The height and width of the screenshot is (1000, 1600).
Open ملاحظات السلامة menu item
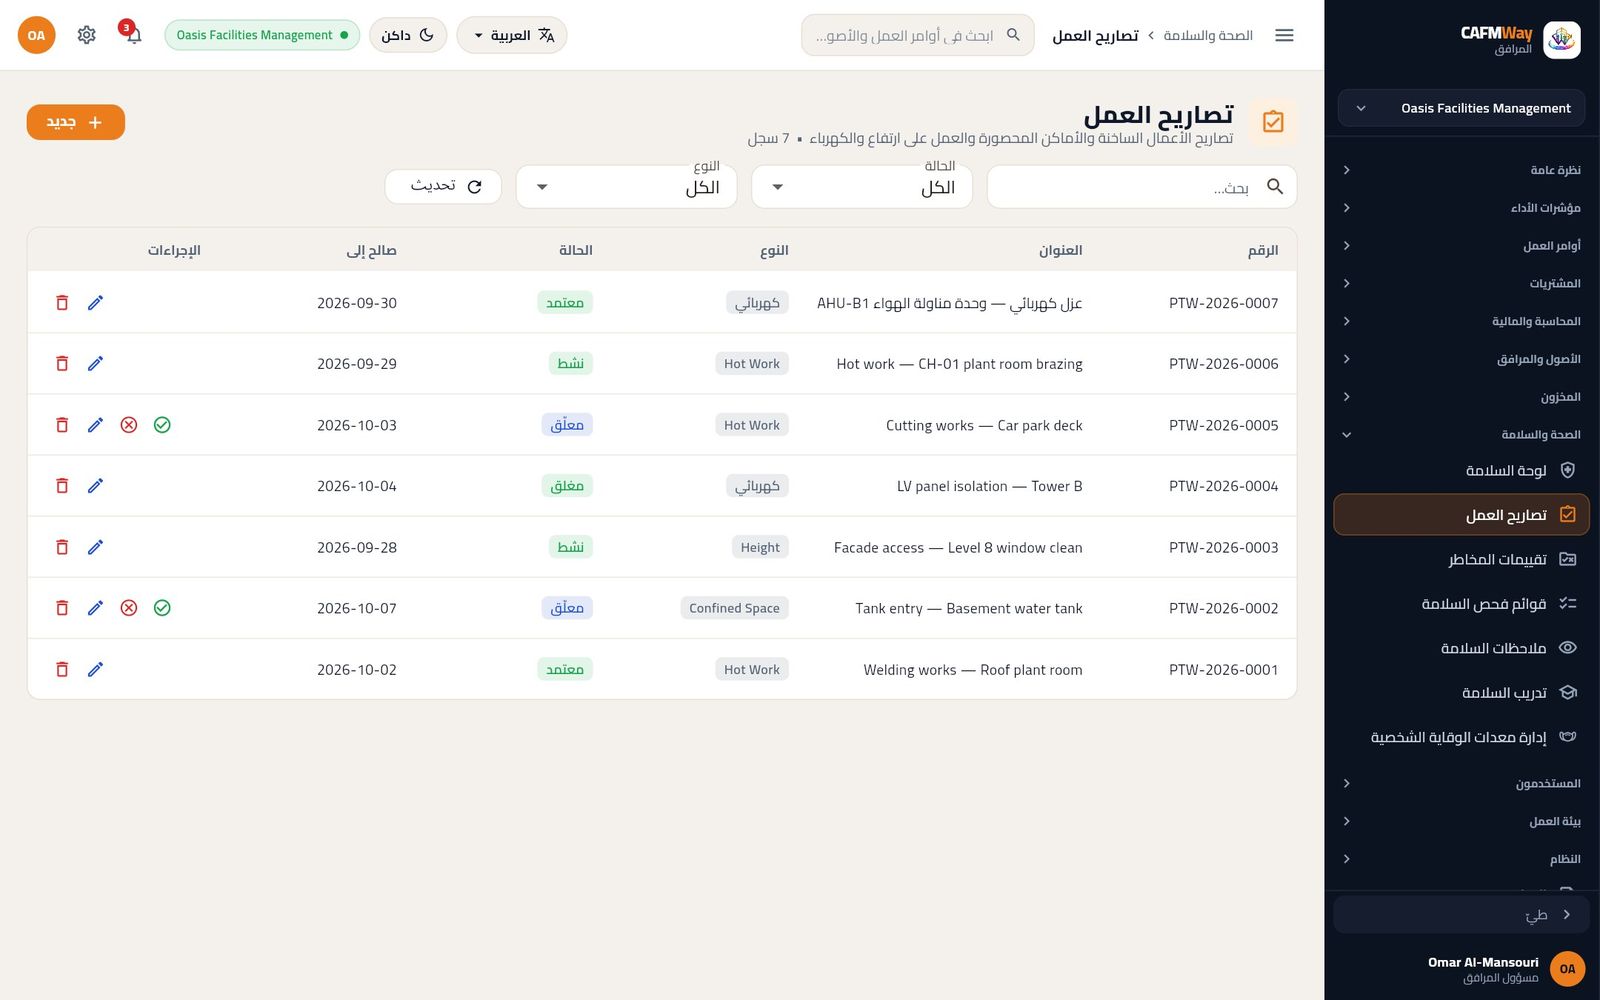1462,648
